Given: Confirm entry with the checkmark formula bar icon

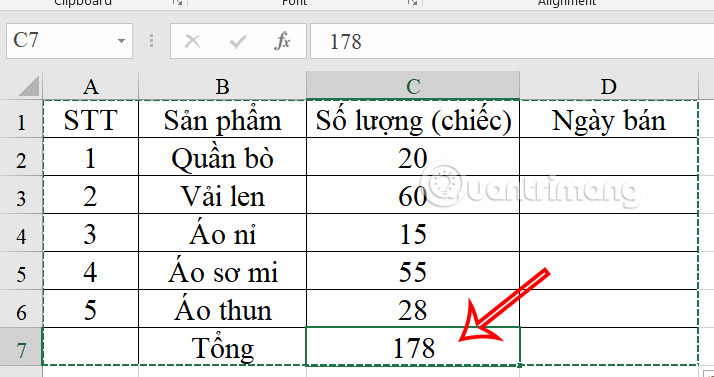Looking at the screenshot, I should point(237,42).
